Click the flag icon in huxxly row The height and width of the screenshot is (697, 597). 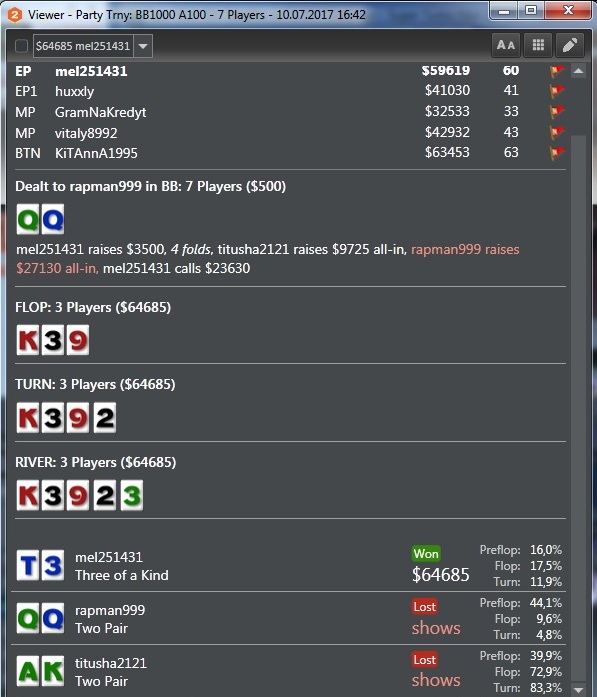click(x=557, y=91)
